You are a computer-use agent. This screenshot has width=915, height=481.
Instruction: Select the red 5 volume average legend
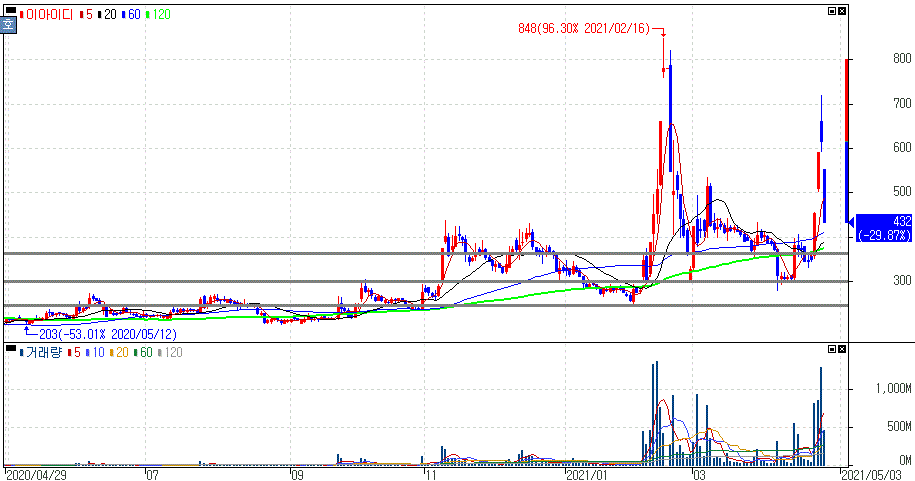pos(74,353)
